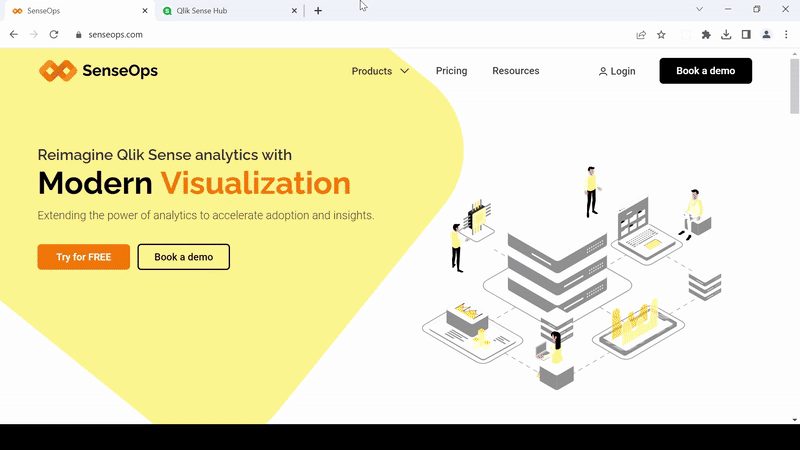This screenshot has width=800, height=450.
Task: Click the page vertical scrollbar thumb
Action: click(x=794, y=86)
